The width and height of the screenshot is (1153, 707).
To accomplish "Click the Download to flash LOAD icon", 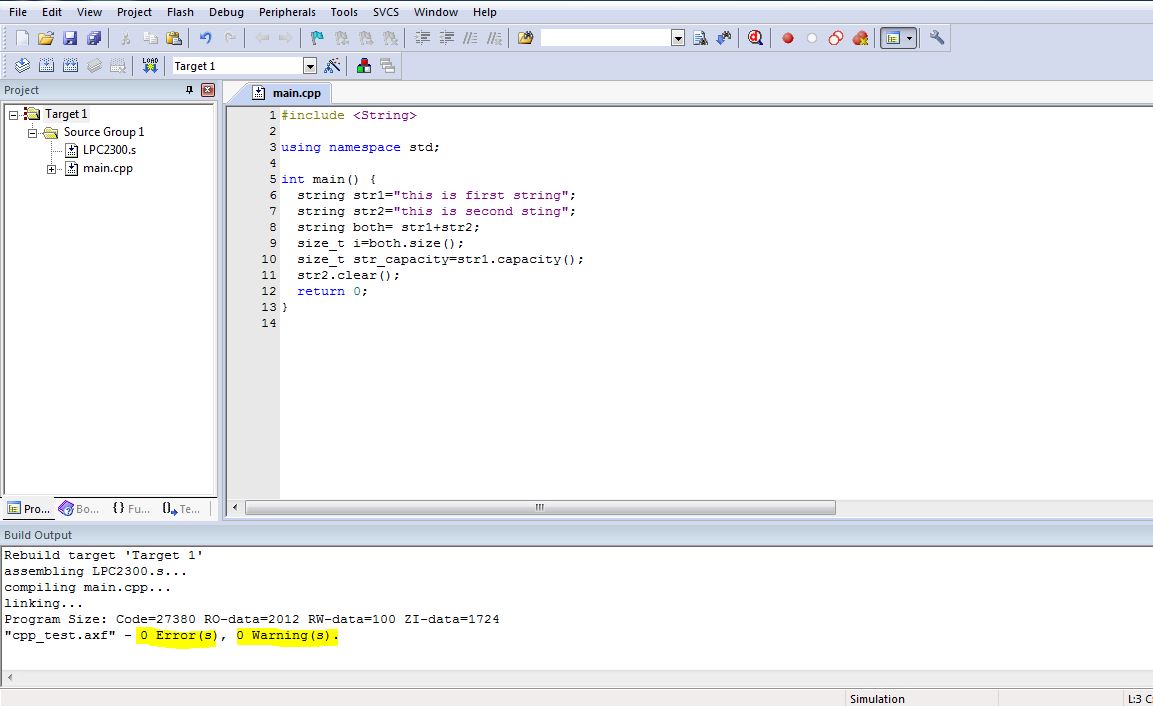I will tap(150, 66).
